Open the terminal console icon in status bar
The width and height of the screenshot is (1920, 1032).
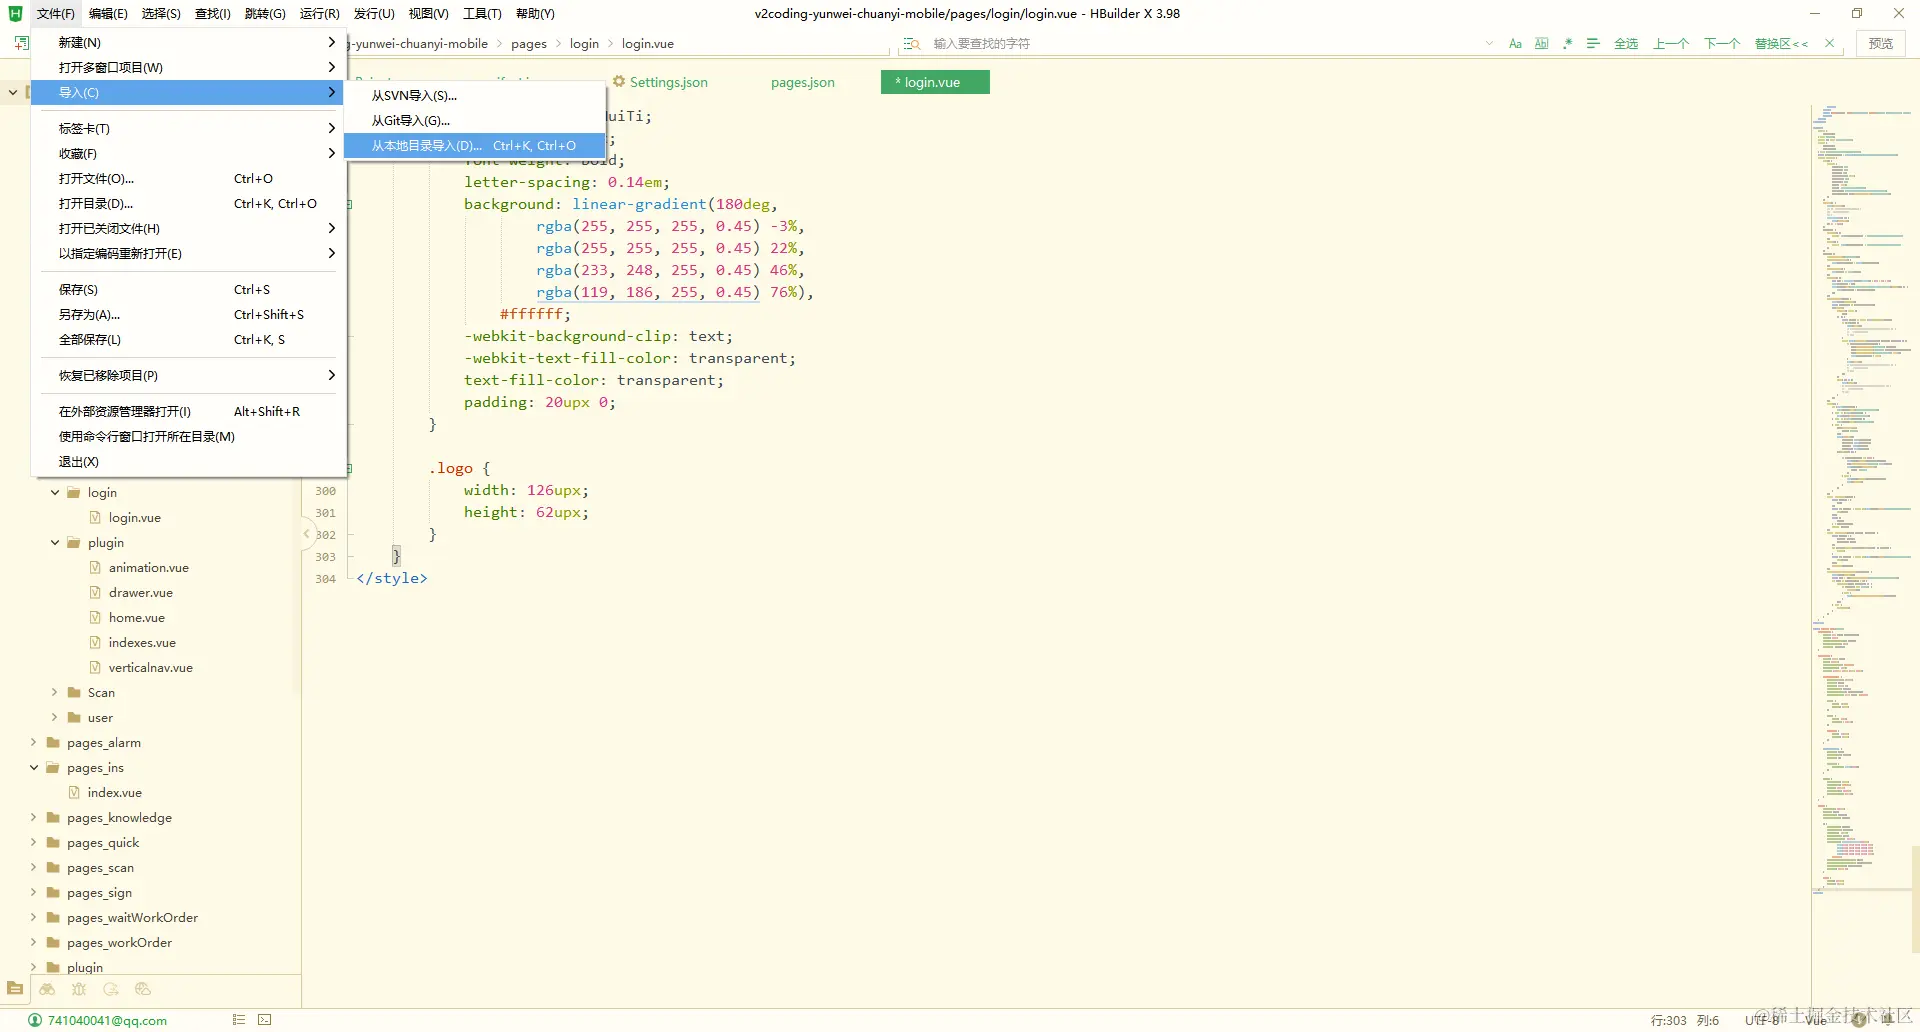pos(264,1020)
